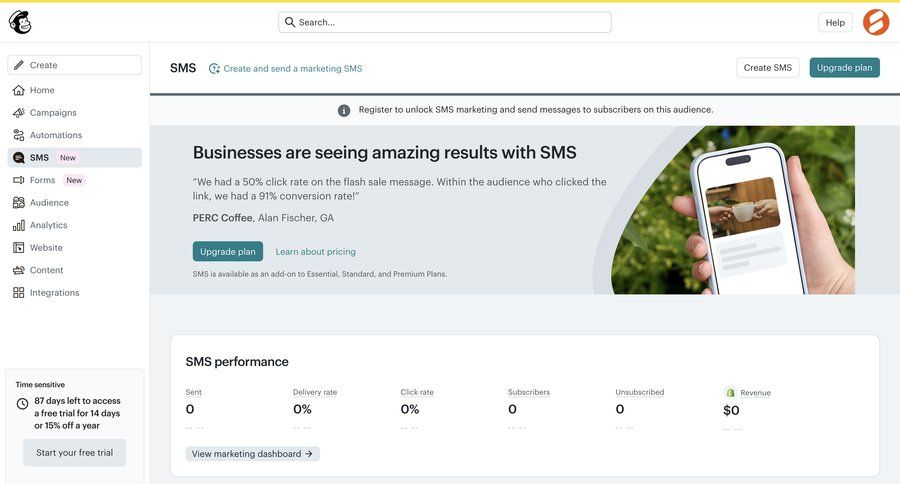Click the phone photo in the banner
The width and height of the screenshot is (900, 484).
(x=733, y=210)
